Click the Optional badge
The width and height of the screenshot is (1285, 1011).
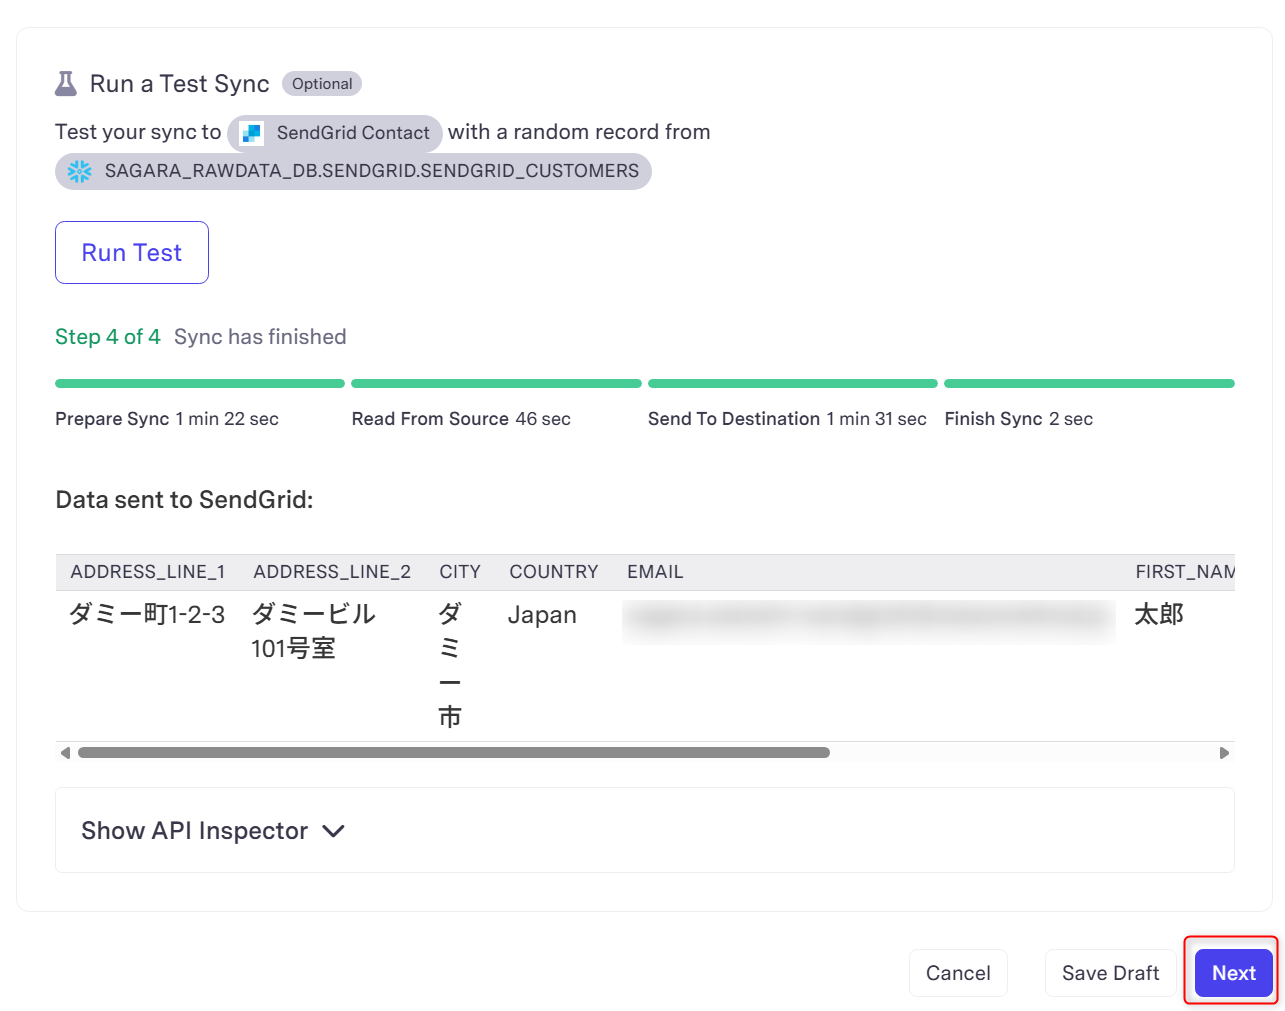click(322, 84)
